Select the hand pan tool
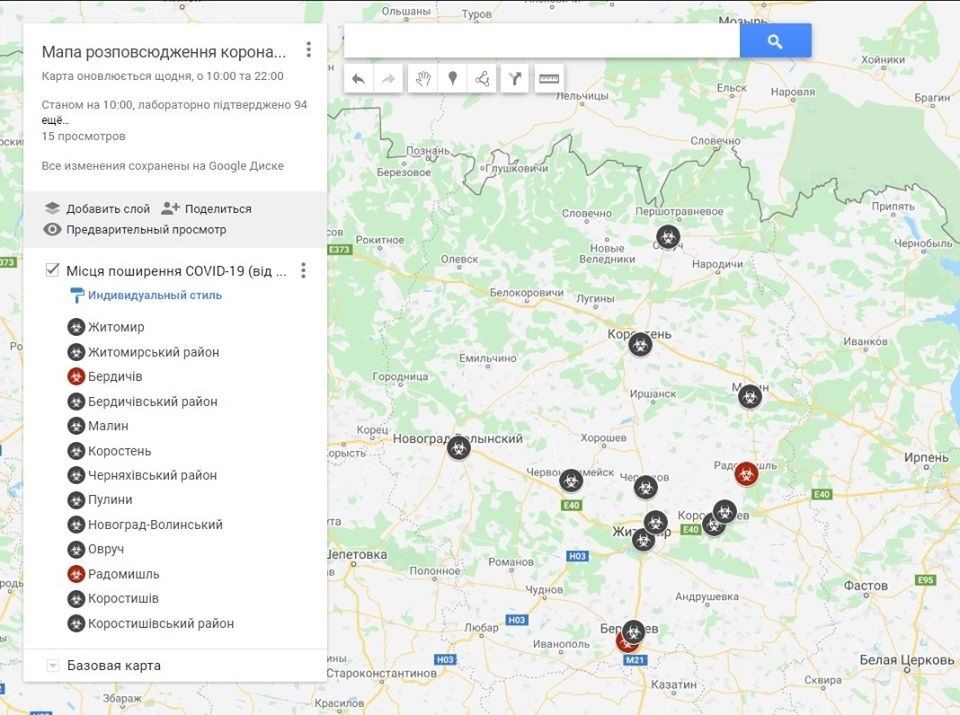Image resolution: width=960 pixels, height=715 pixels. (x=423, y=79)
